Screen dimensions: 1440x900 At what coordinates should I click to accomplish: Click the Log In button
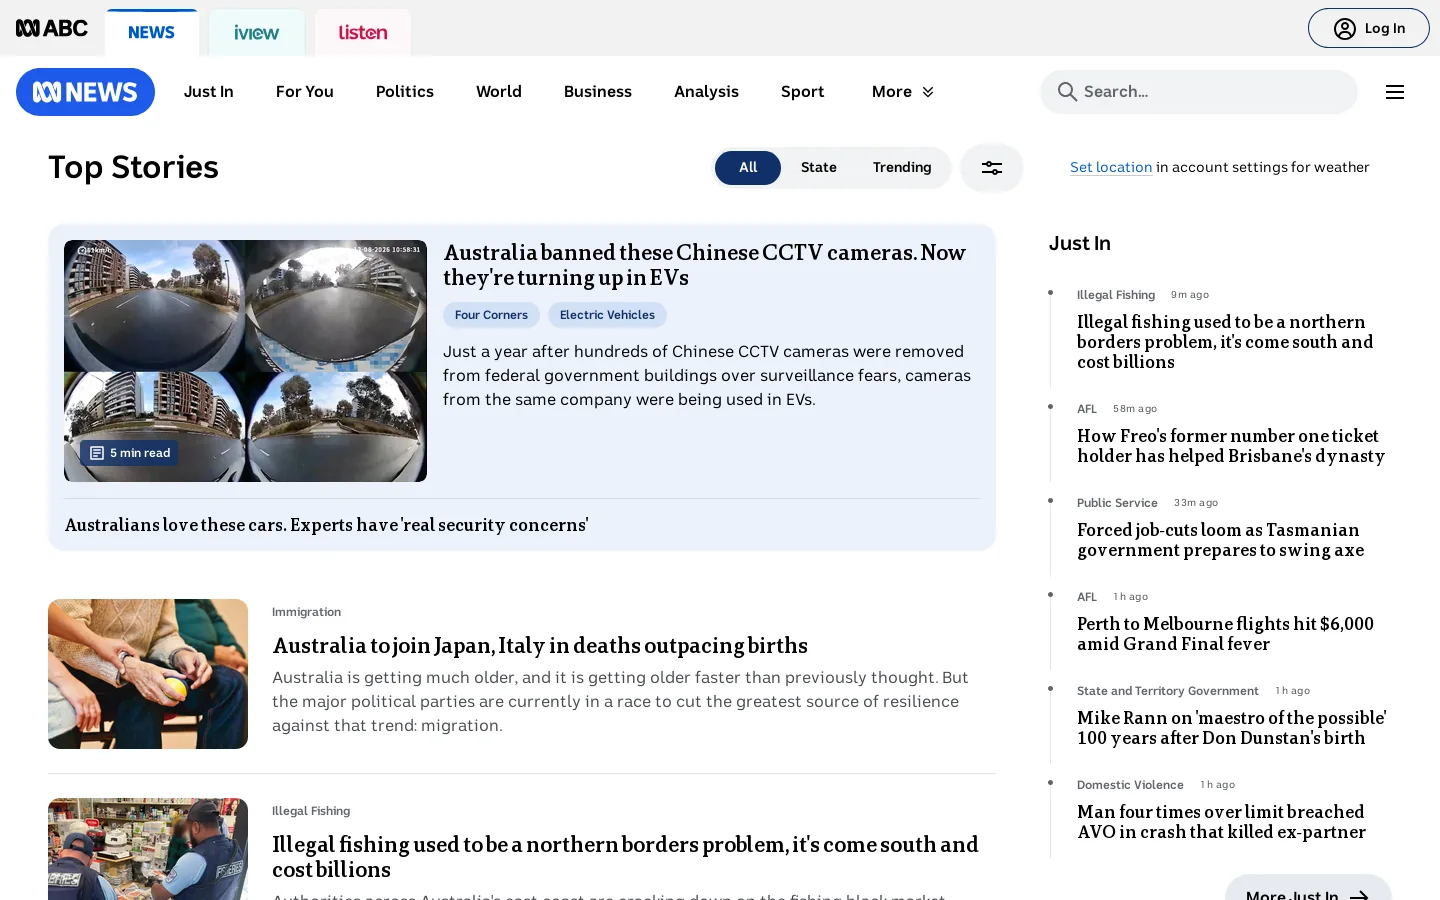(1368, 29)
